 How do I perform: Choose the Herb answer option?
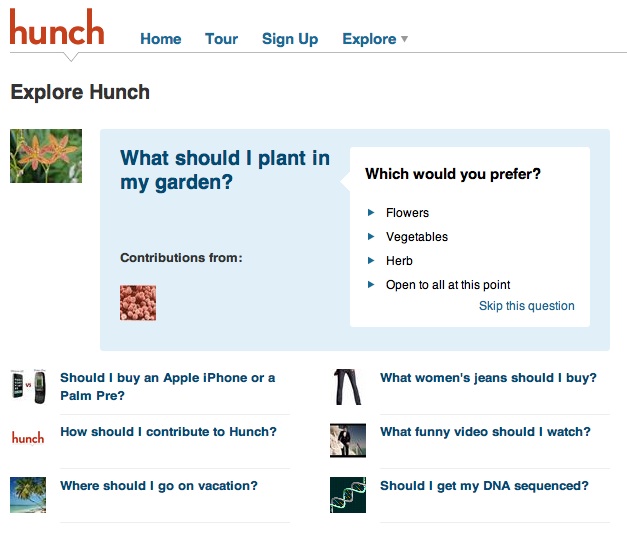[x=399, y=261]
